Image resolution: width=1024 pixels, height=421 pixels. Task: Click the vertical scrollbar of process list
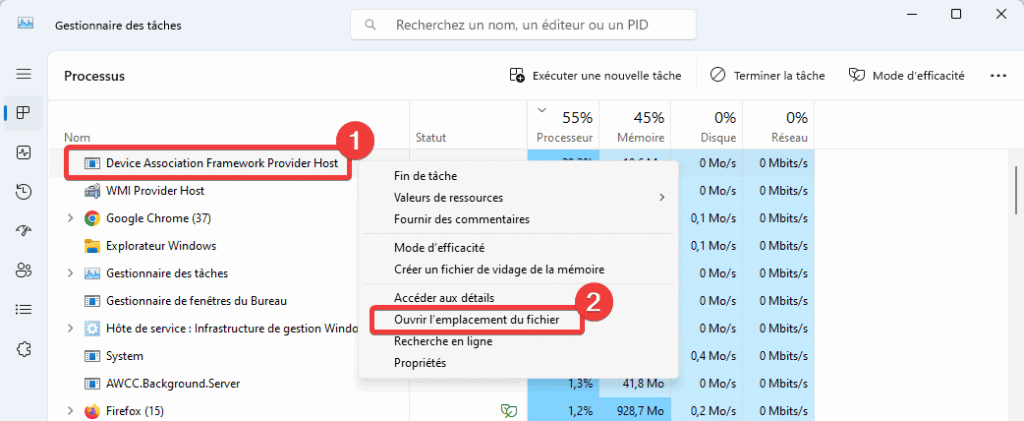coord(1018,189)
